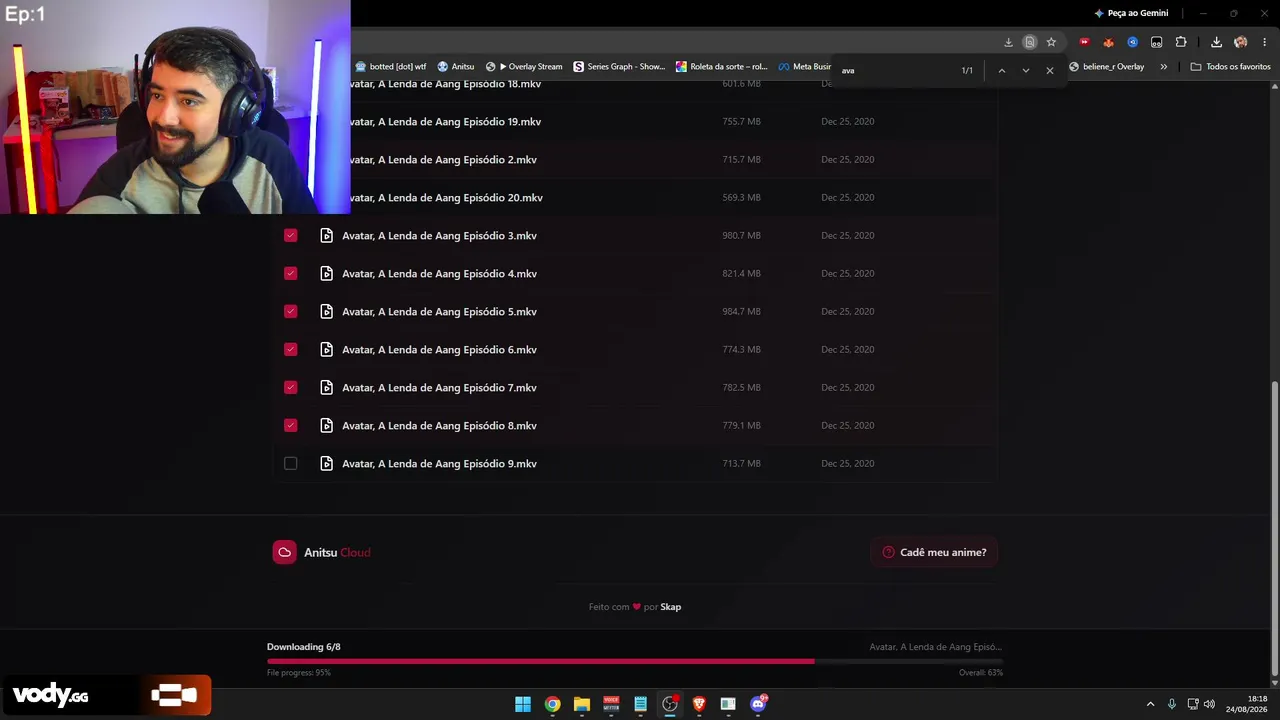Open the Todos os favoritos folder
1280x720 pixels.
[x=1231, y=67]
